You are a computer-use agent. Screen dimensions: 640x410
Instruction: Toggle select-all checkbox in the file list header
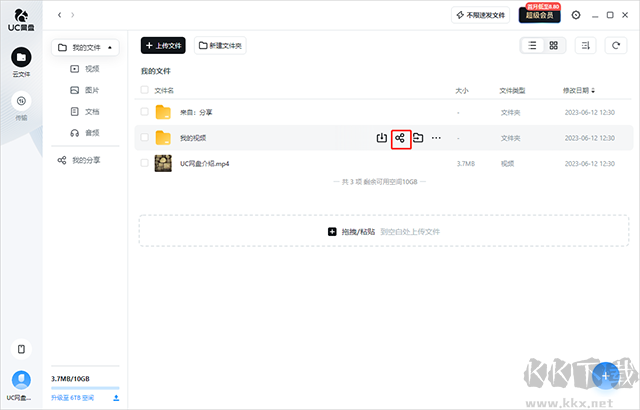click(145, 90)
